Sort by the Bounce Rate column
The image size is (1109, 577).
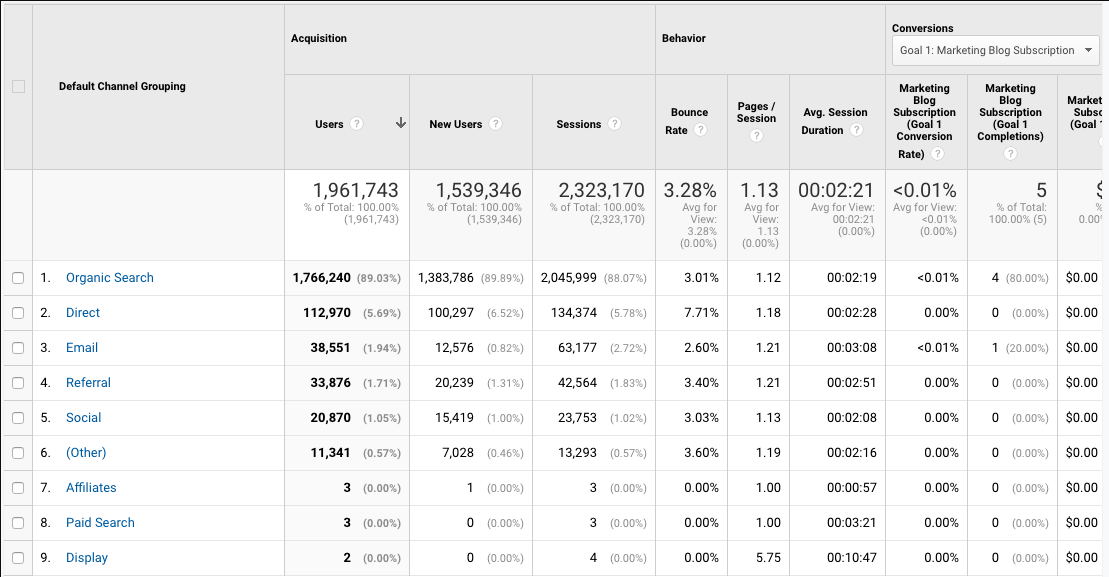689,113
